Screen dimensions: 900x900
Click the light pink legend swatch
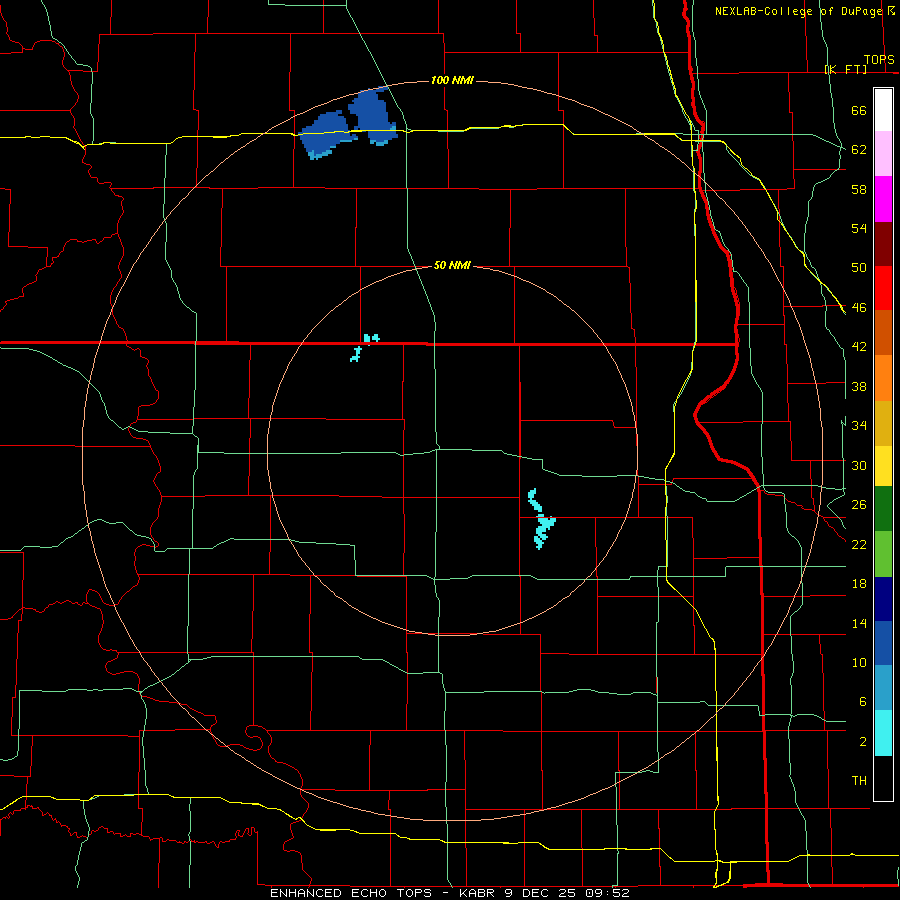coord(883,154)
